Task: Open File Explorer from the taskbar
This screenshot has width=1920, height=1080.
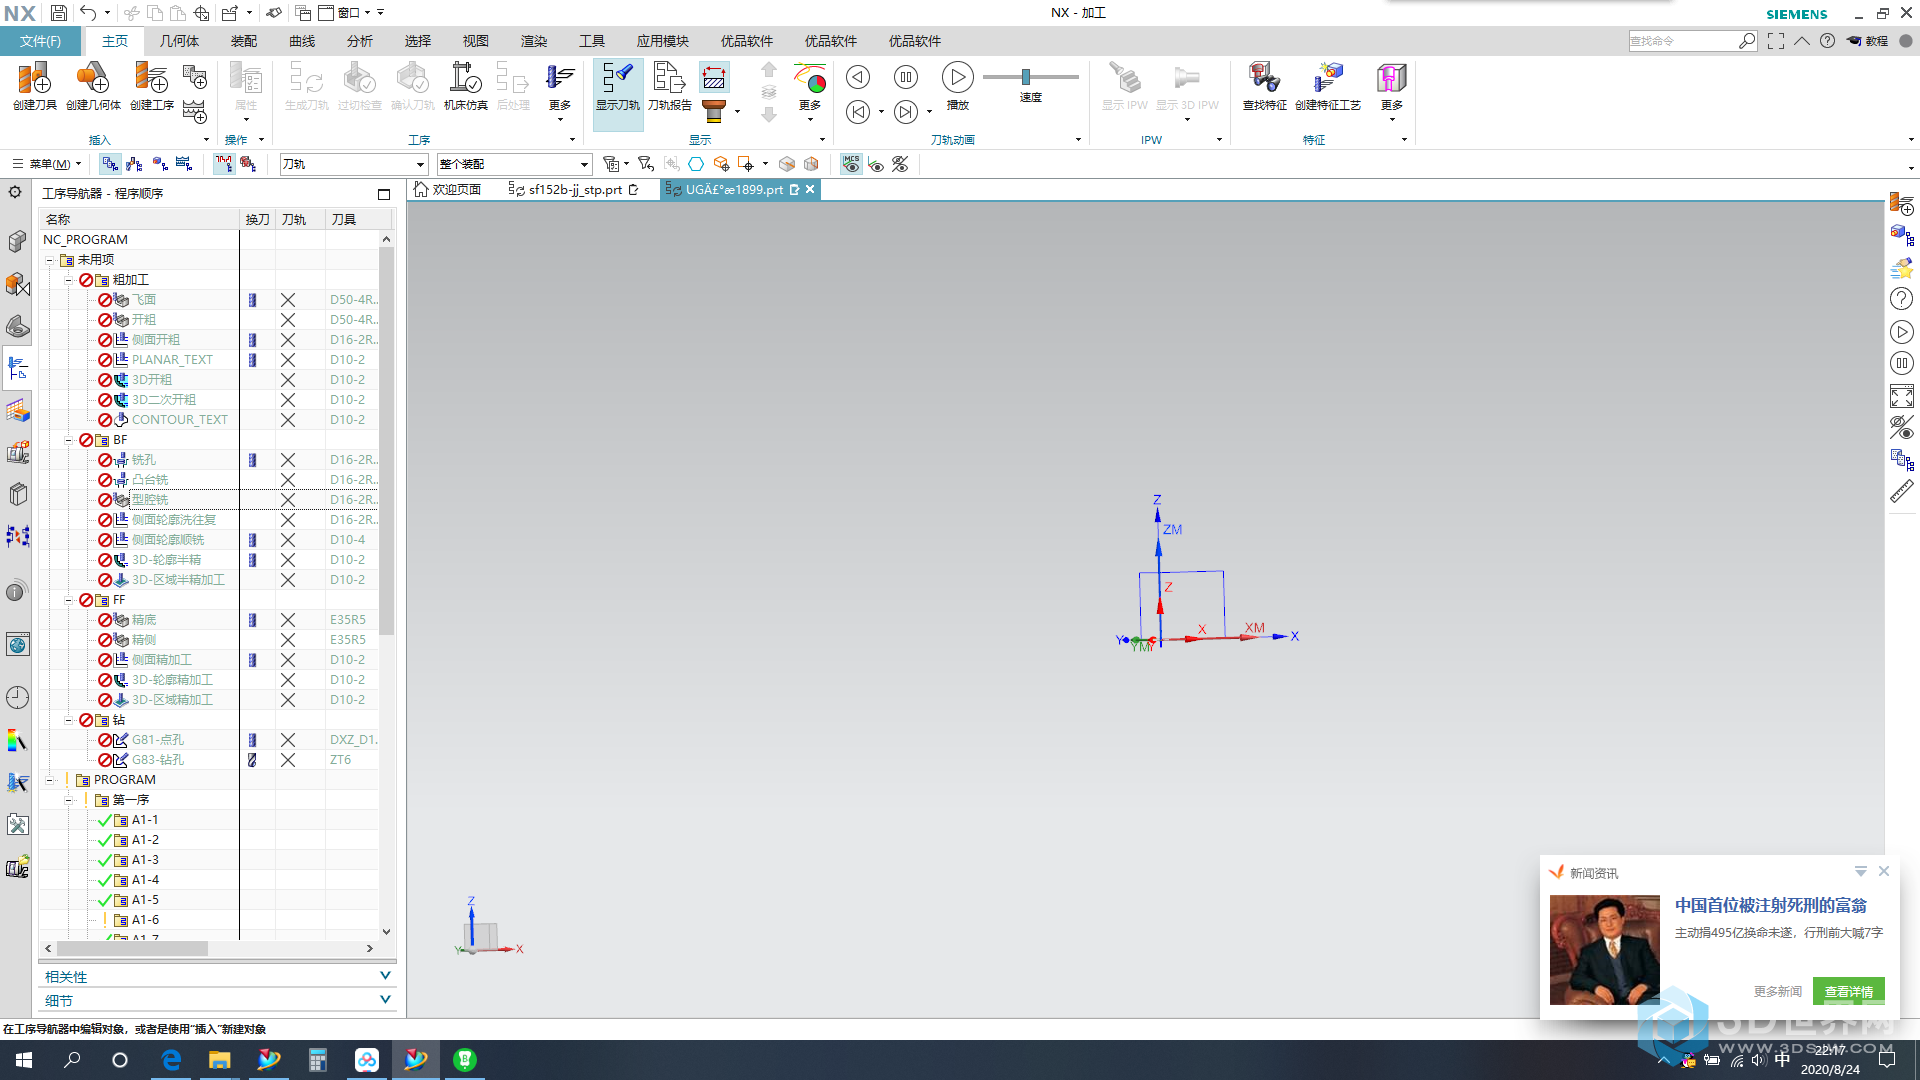Action: click(x=219, y=1060)
